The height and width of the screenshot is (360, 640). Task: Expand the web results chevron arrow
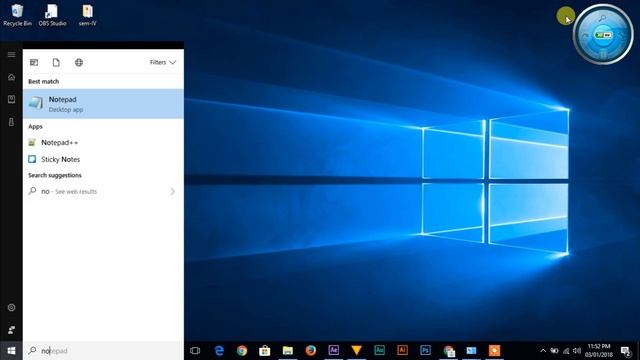point(173,191)
